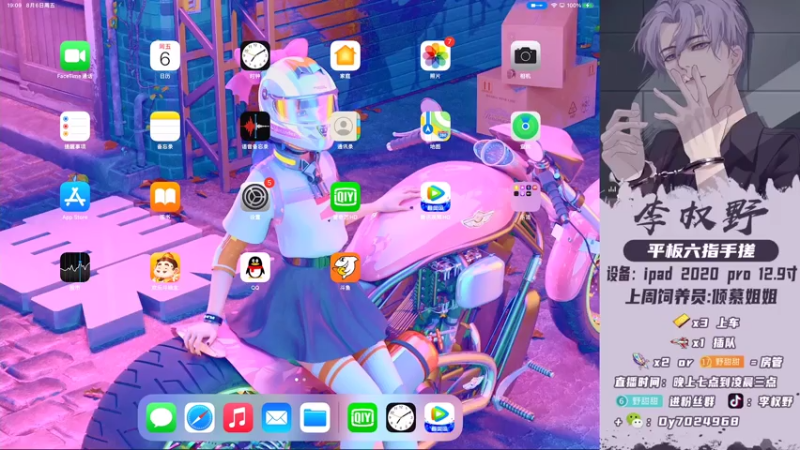Tap the home screen page indicator dots

[x=300, y=380]
